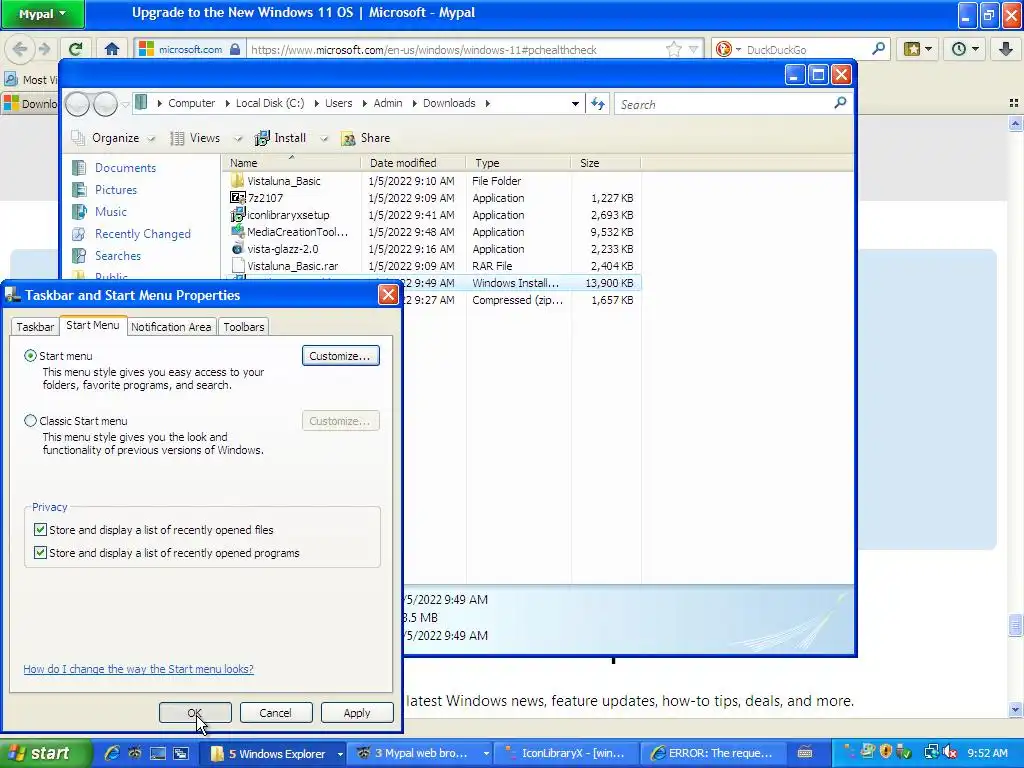Select the MediaCreationTool file
The width and height of the screenshot is (1024, 768).
(296, 232)
